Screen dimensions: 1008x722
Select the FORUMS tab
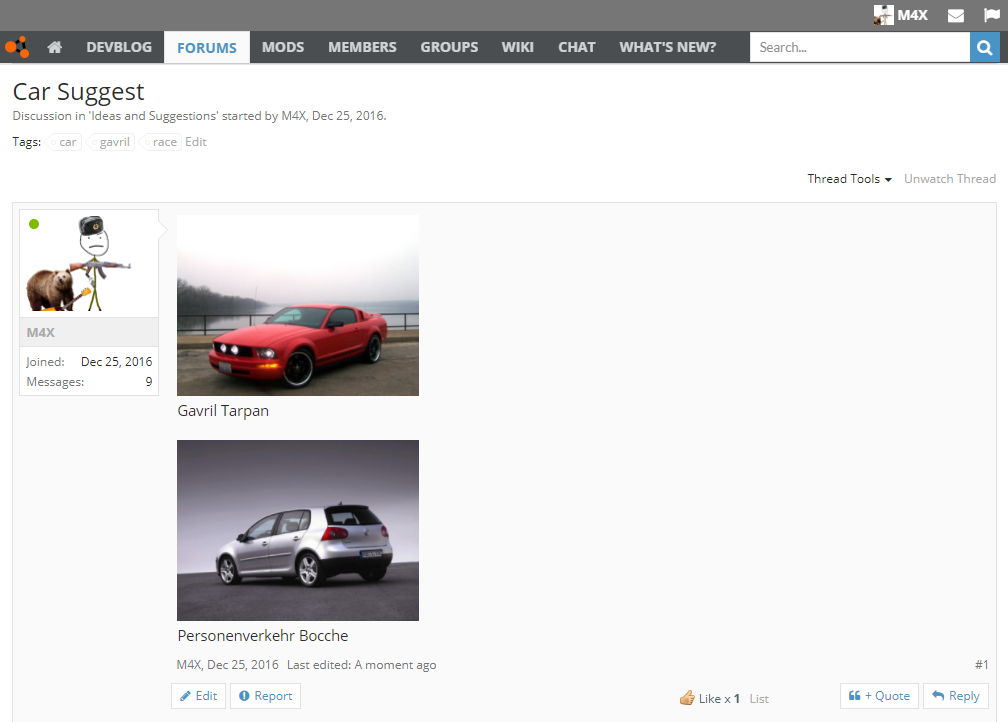point(207,48)
